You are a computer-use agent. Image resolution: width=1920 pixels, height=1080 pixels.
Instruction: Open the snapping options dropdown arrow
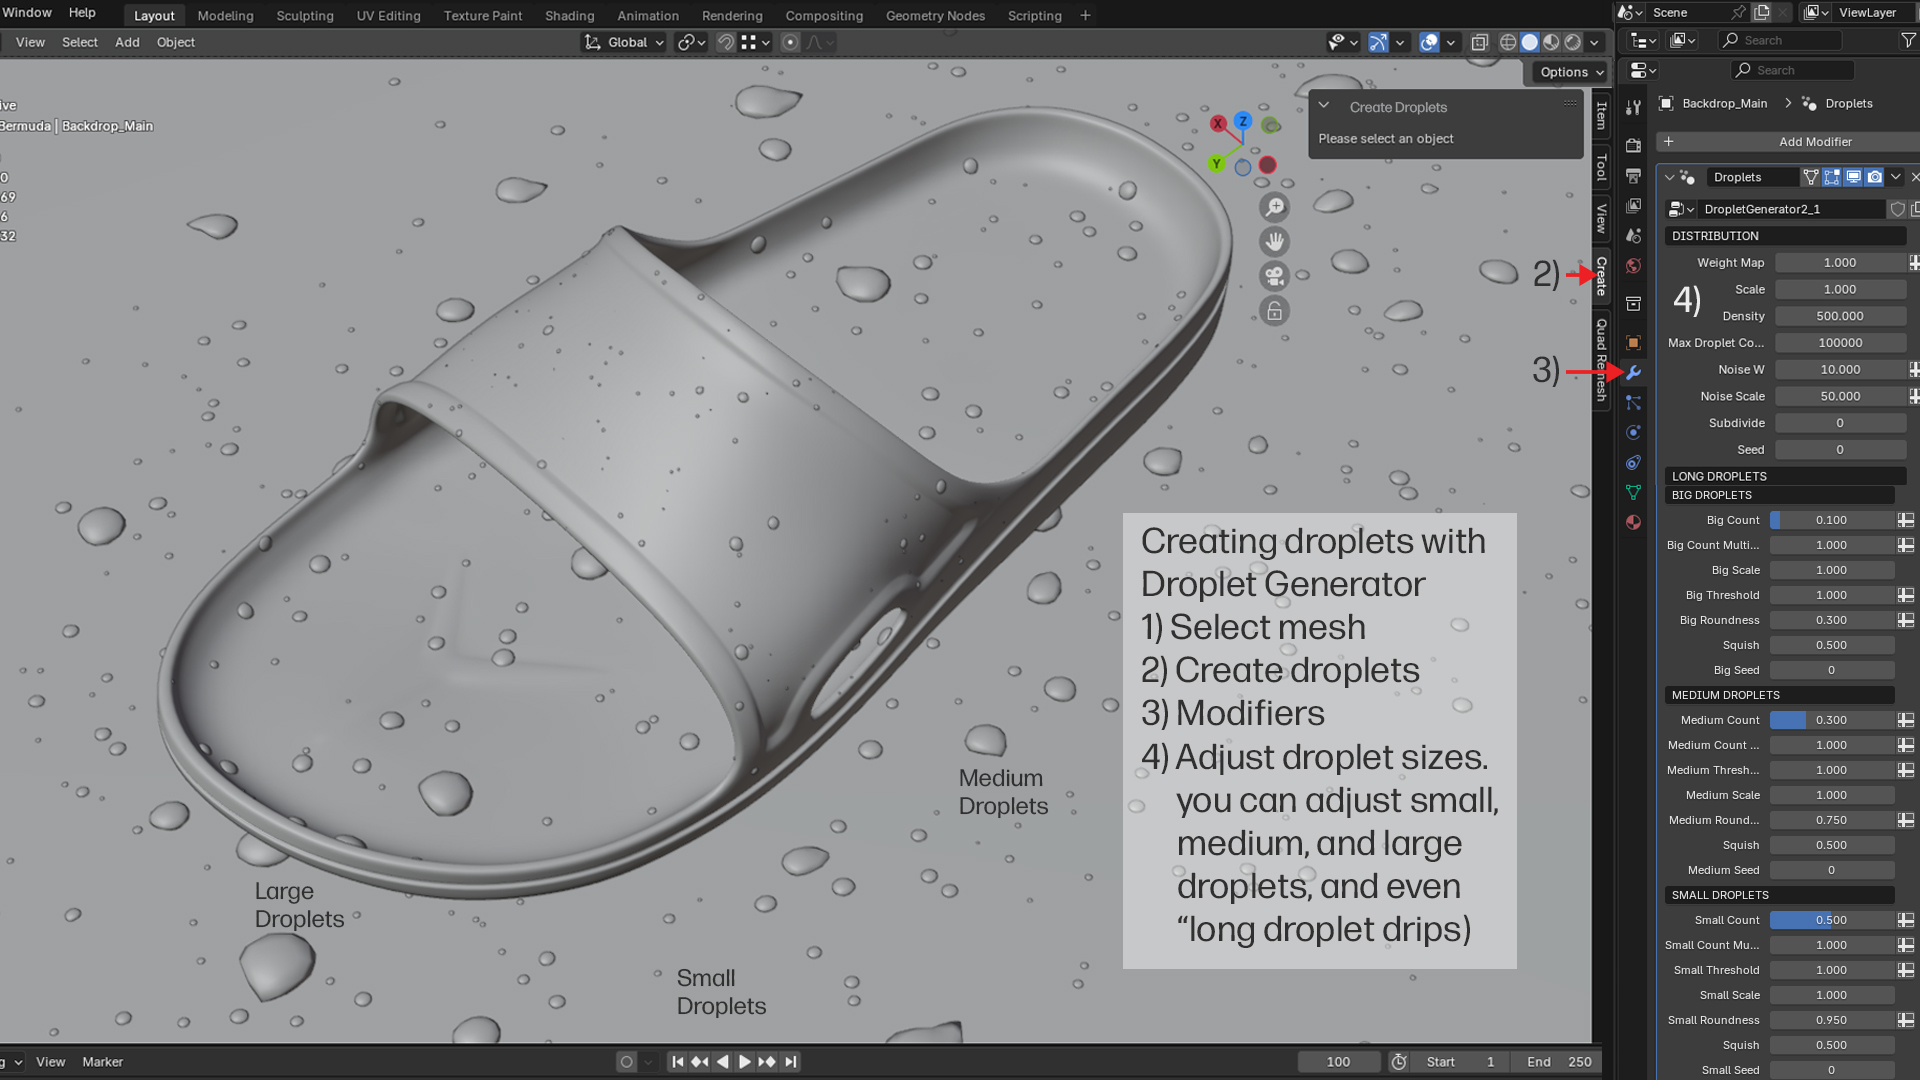click(765, 42)
